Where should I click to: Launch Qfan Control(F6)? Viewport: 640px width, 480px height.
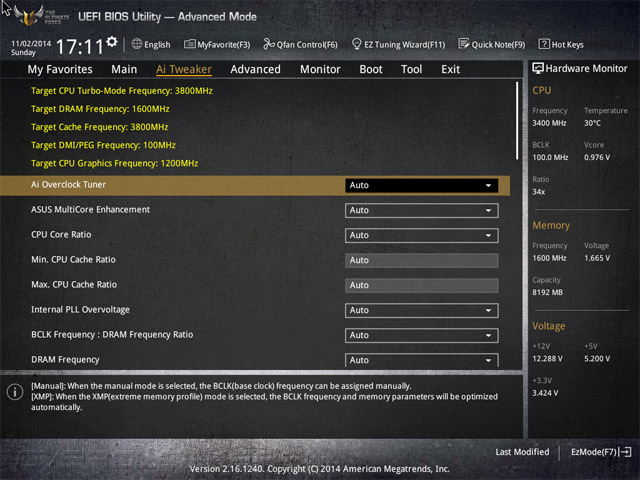pos(300,44)
